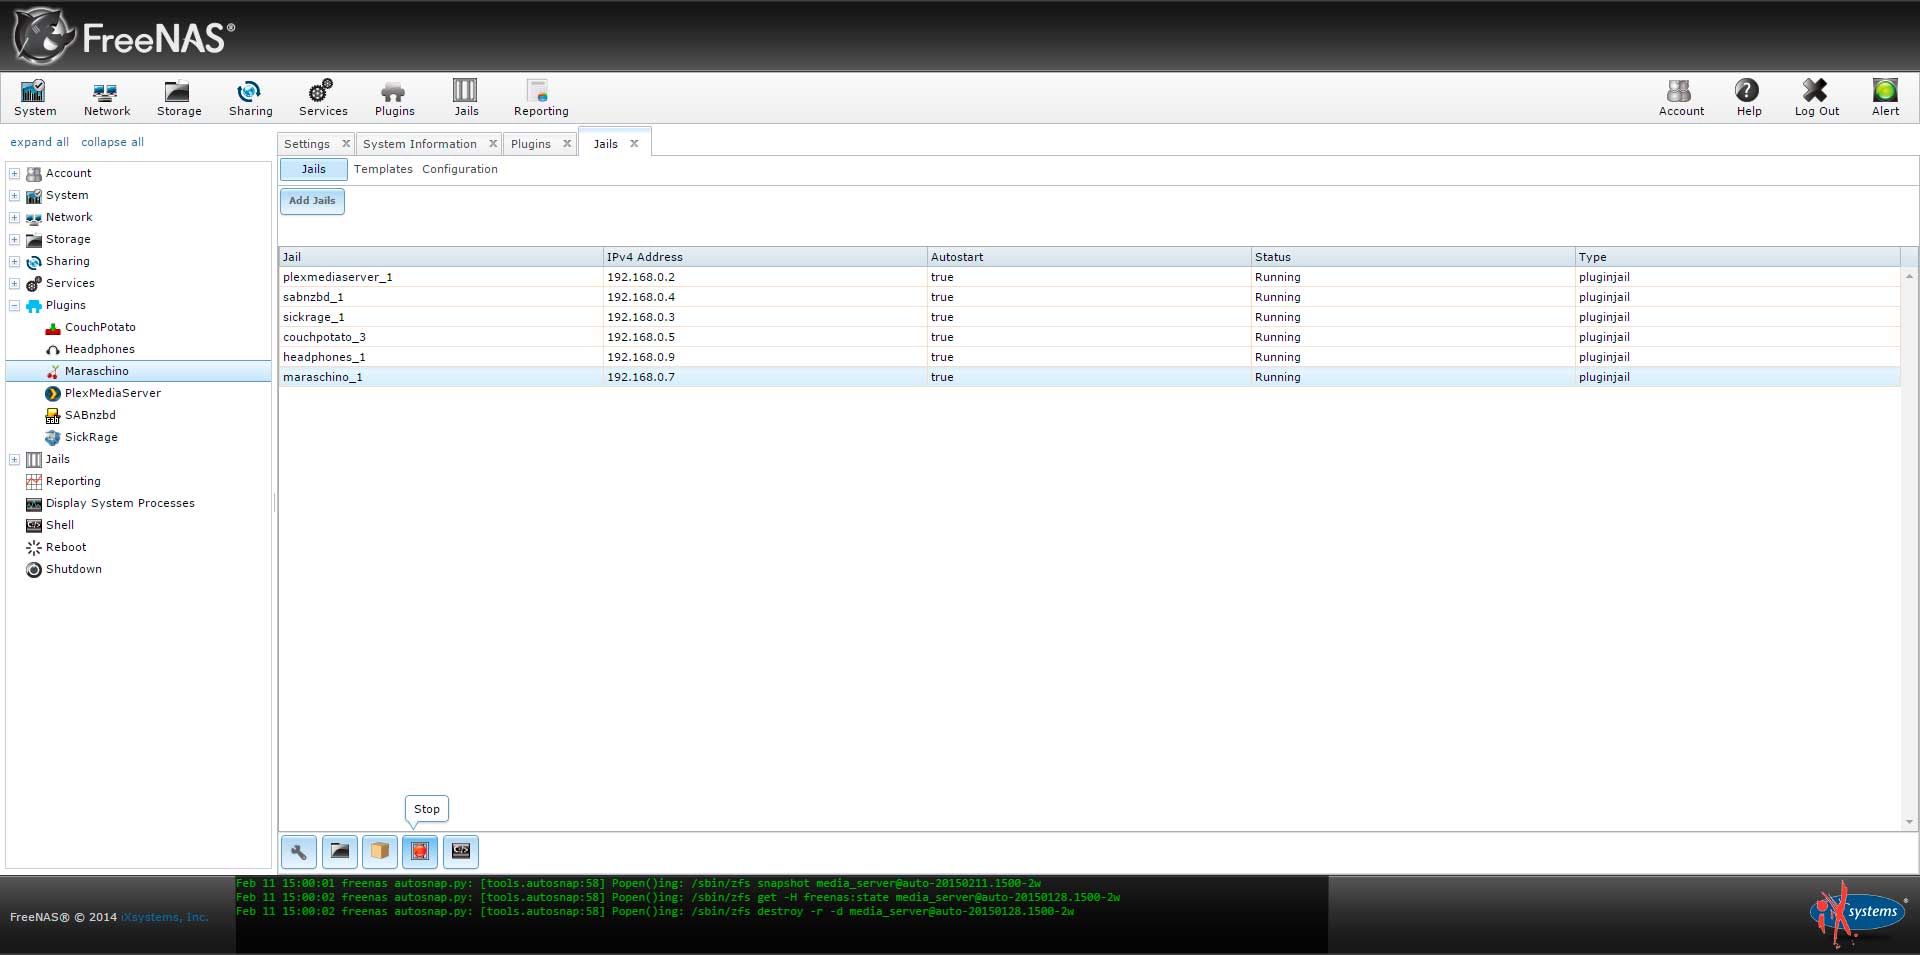Open Storage from the top toolbar
The width and height of the screenshot is (1920, 955).
tap(178, 98)
